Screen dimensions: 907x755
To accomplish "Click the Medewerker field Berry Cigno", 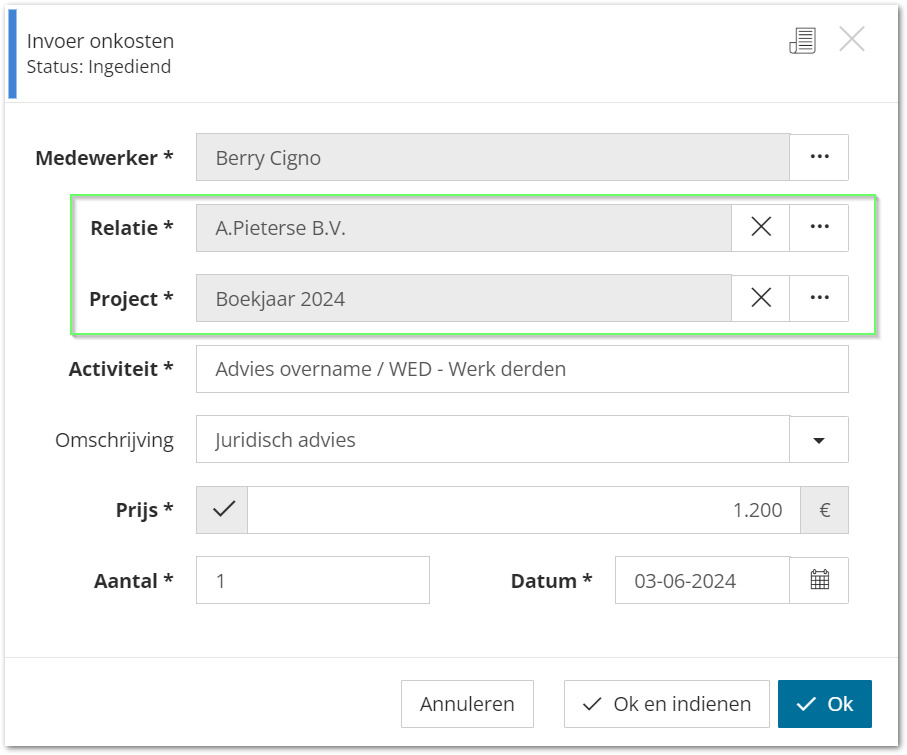I will pos(493,157).
